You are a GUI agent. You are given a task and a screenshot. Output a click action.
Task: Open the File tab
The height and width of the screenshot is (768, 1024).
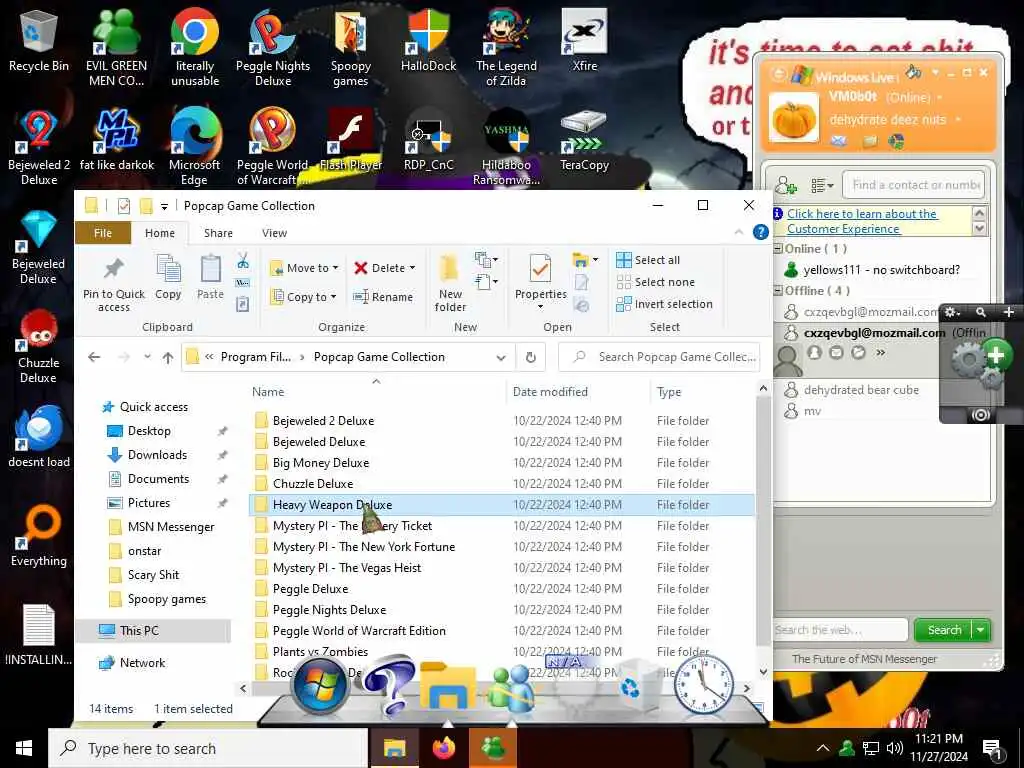pos(103,233)
